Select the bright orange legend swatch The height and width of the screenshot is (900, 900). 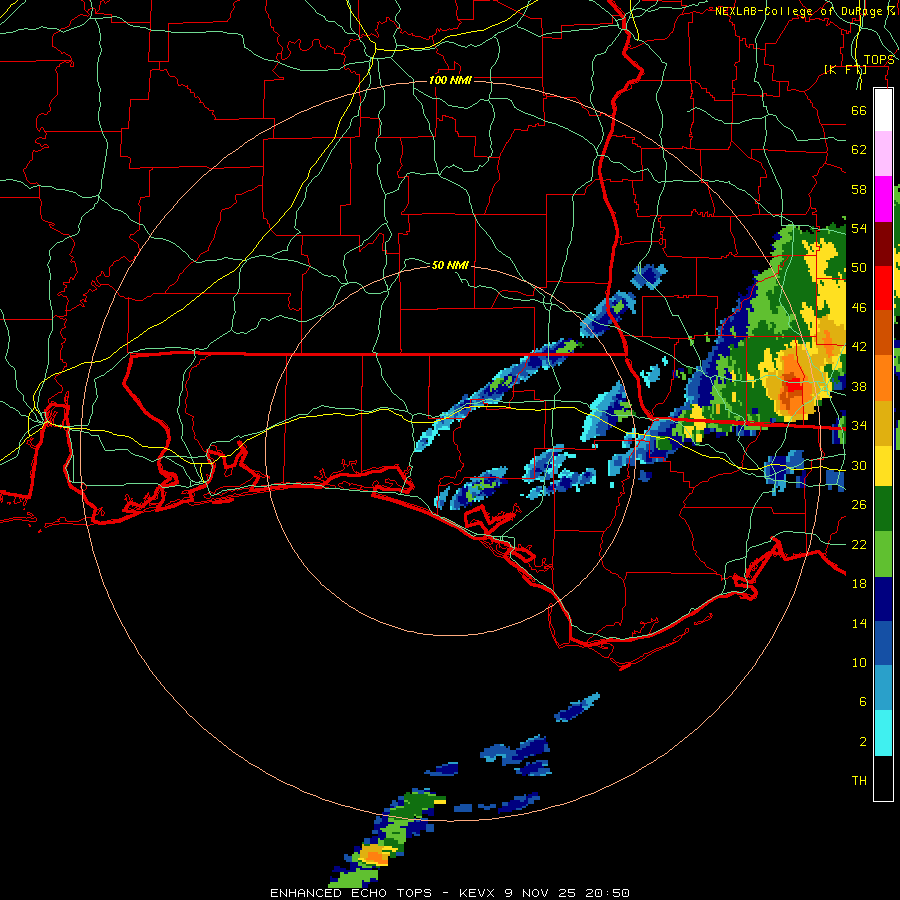[x=883, y=378]
